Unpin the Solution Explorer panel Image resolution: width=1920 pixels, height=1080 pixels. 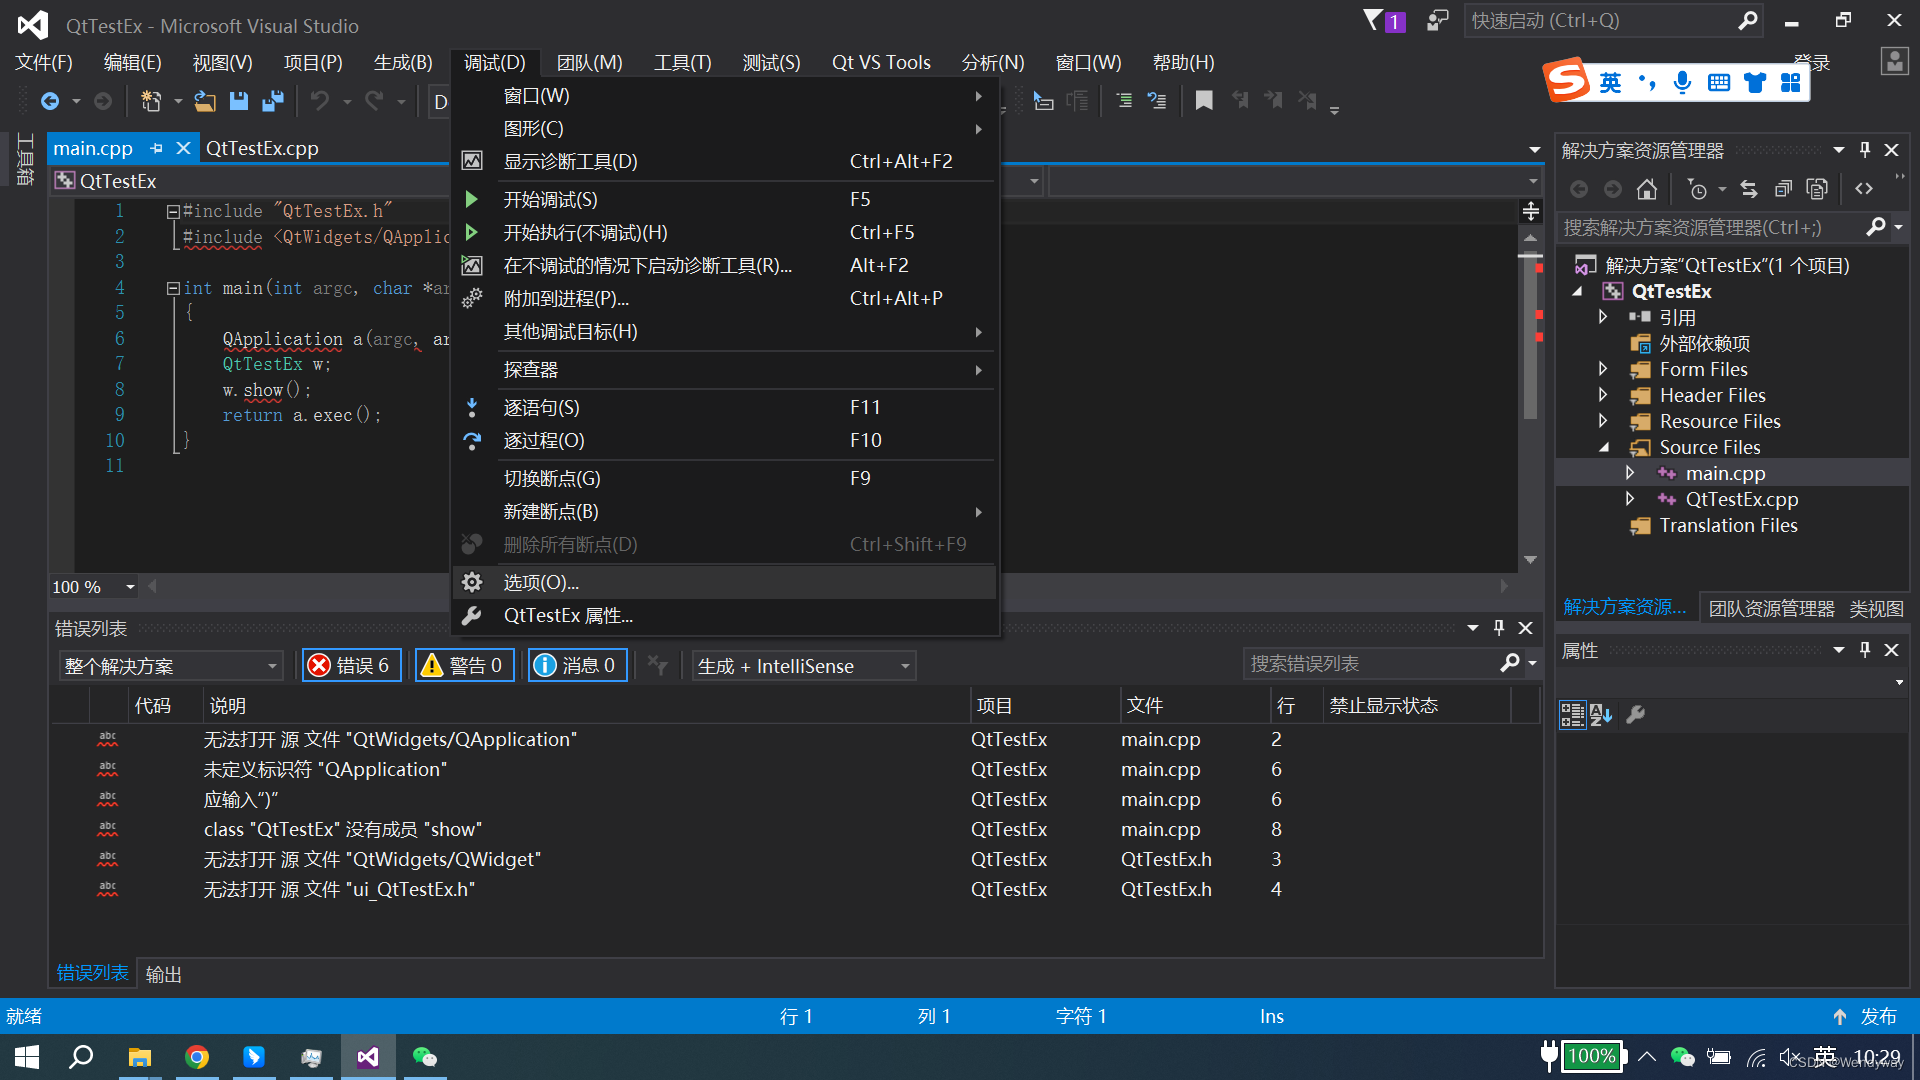[1863, 149]
